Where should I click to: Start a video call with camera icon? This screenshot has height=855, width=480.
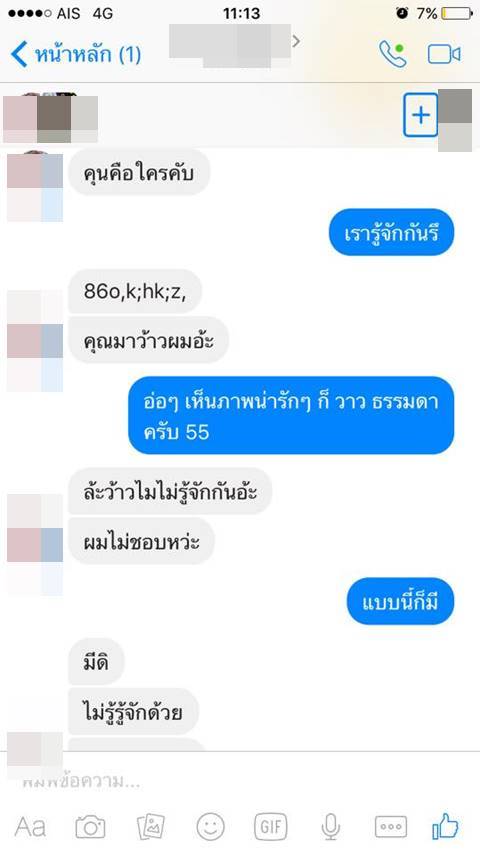click(x=444, y=54)
